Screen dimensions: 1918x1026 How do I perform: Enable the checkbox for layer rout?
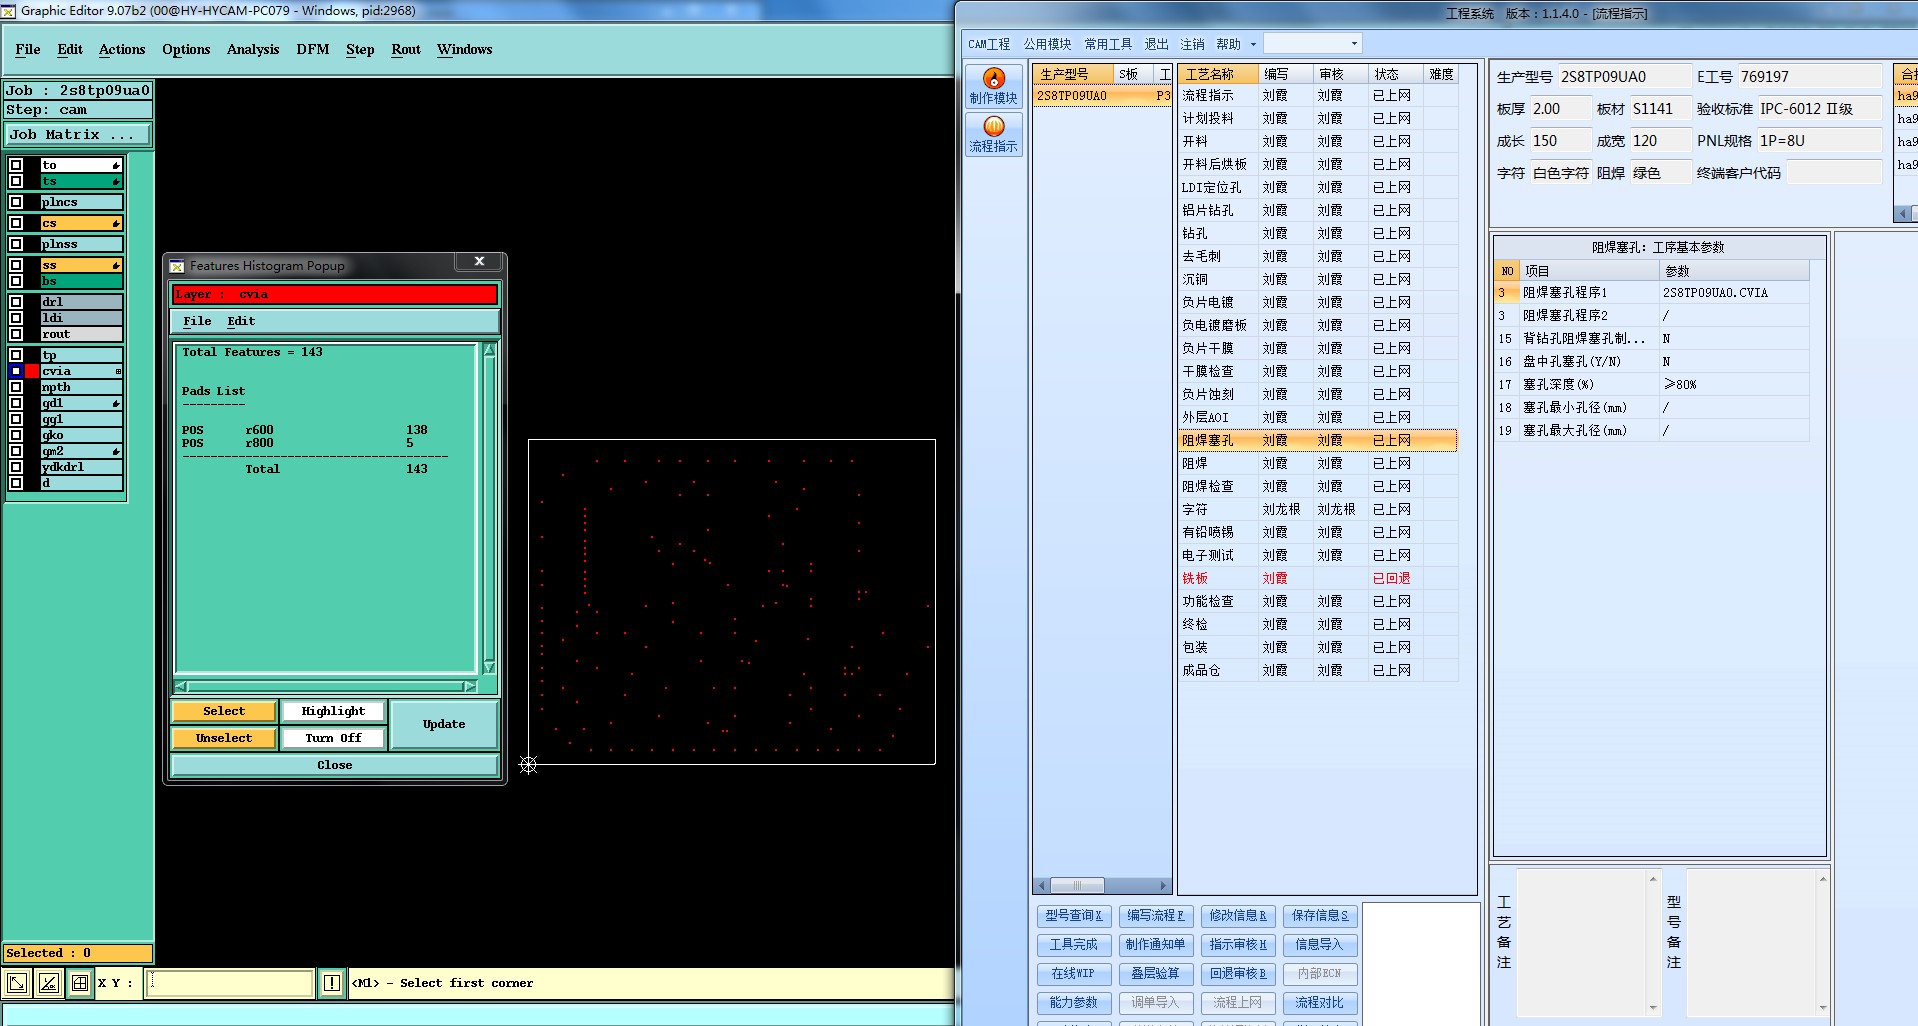(16, 334)
